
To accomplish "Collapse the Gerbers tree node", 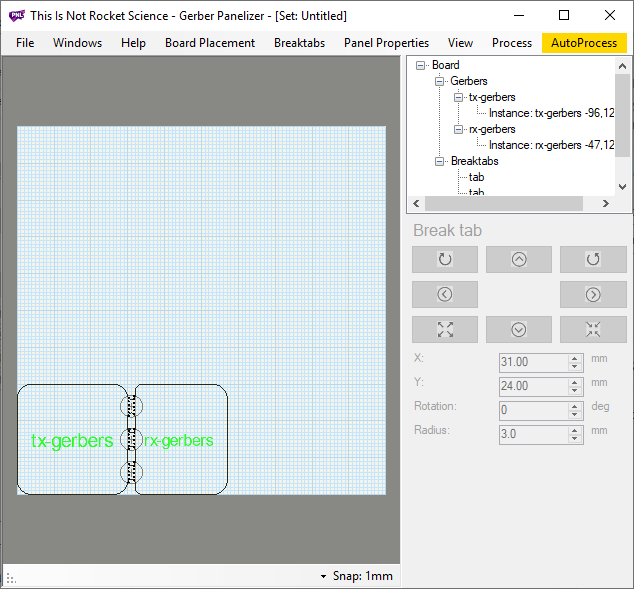I will pos(439,81).
